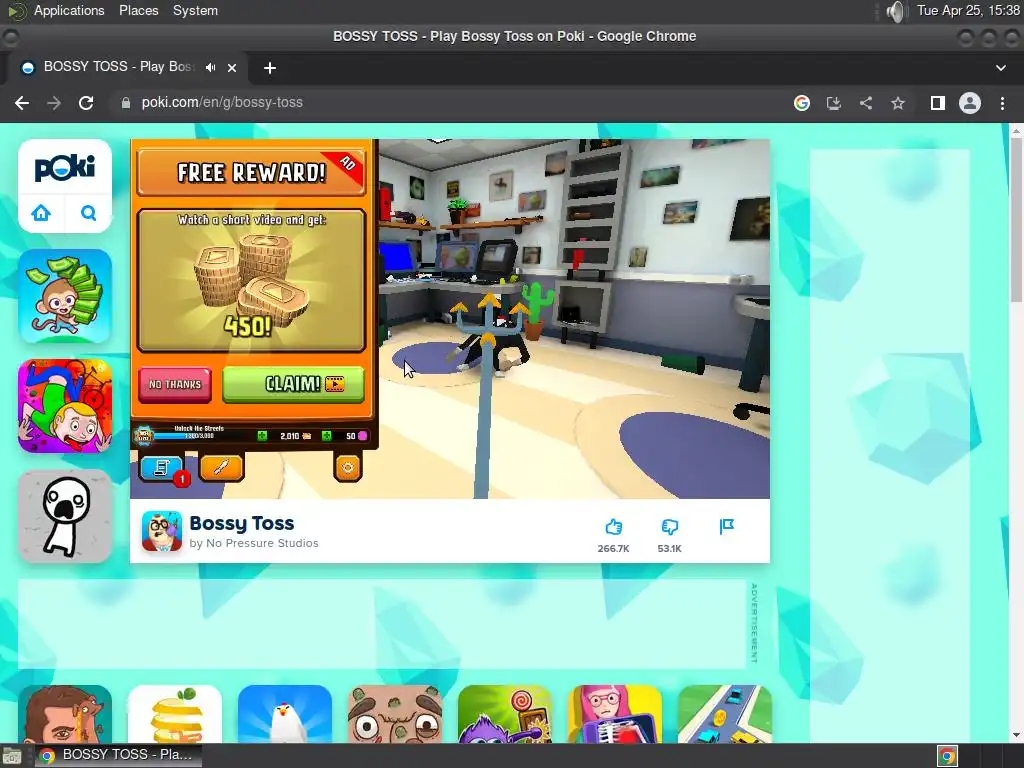1024x768 pixels.
Task: Click the page vertical scrollbar thumb
Action: (1016, 217)
